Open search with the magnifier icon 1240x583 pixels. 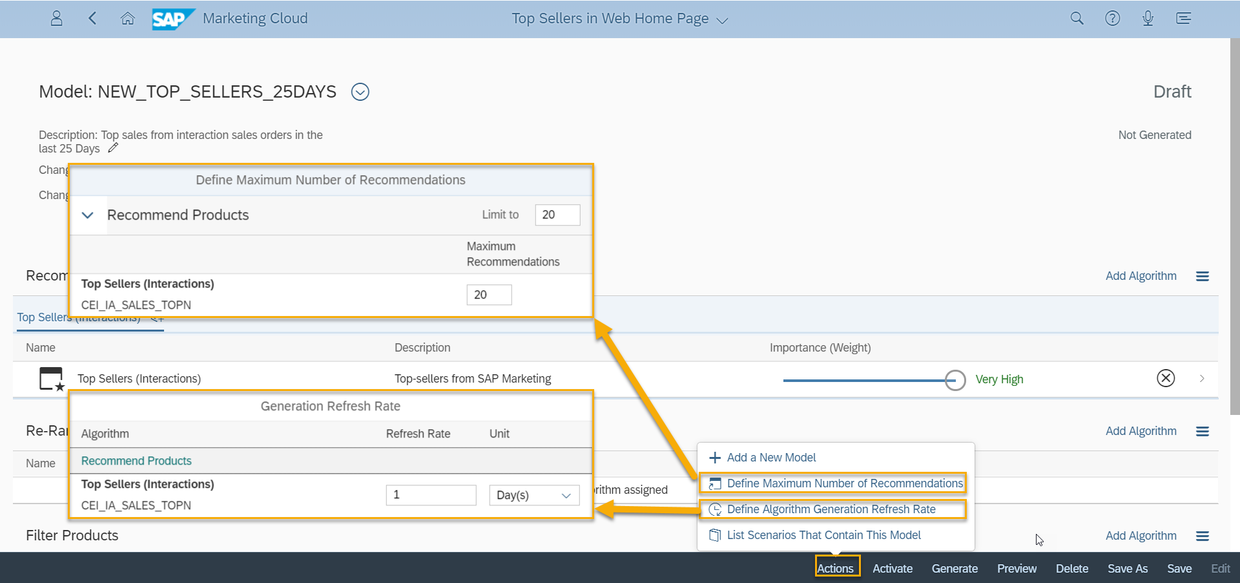1077,18
